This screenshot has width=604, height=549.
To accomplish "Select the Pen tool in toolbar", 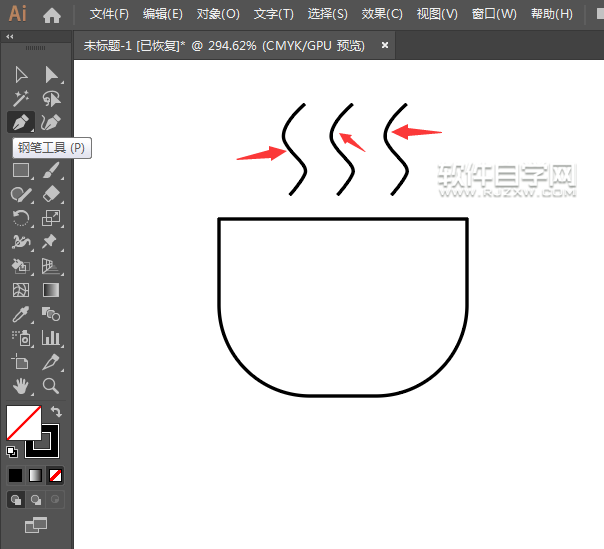I will [19, 122].
